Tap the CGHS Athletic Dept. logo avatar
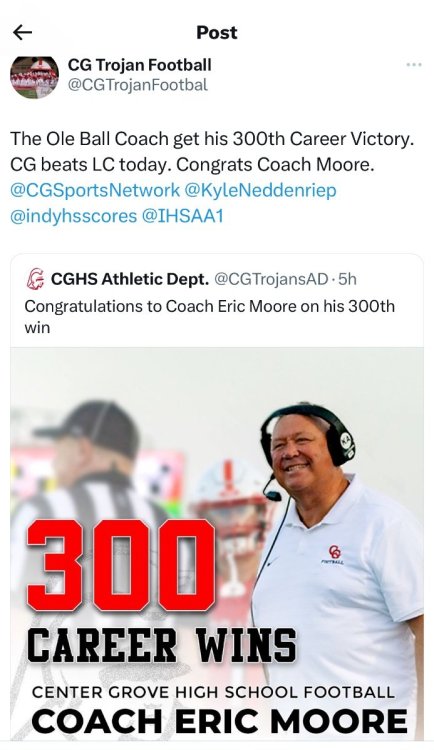This screenshot has height=750, width=434. click(x=35, y=279)
